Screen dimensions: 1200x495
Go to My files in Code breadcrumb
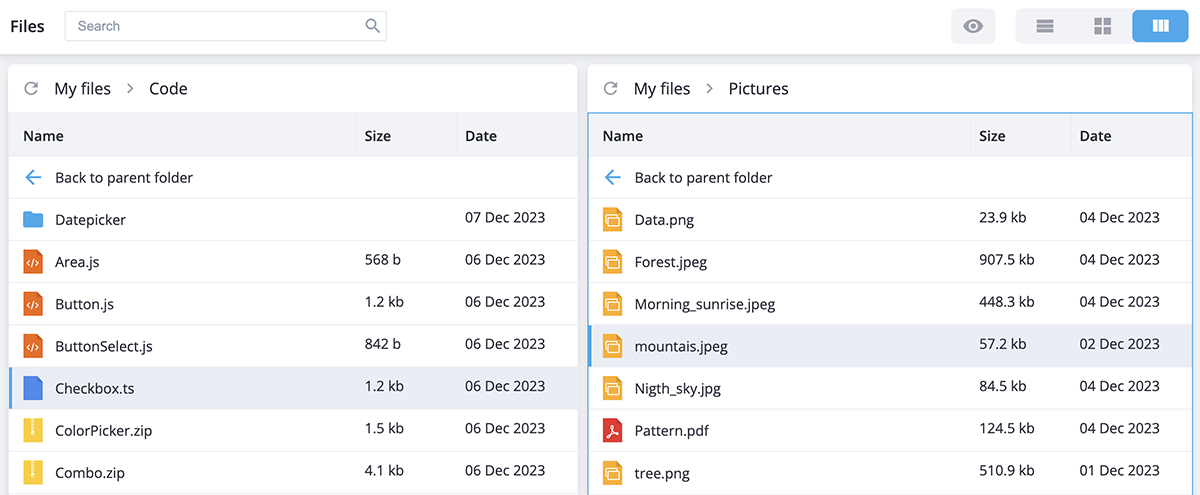point(82,89)
